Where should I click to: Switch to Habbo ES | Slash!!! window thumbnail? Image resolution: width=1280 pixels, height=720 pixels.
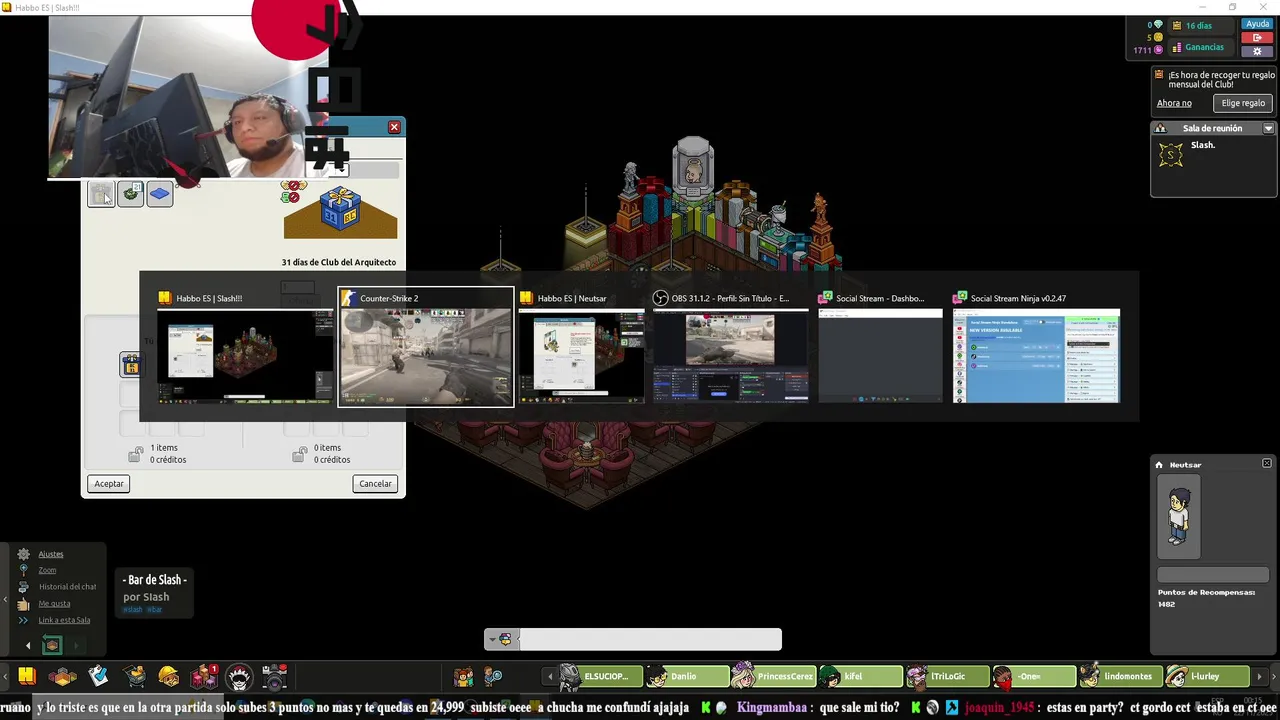coord(245,347)
